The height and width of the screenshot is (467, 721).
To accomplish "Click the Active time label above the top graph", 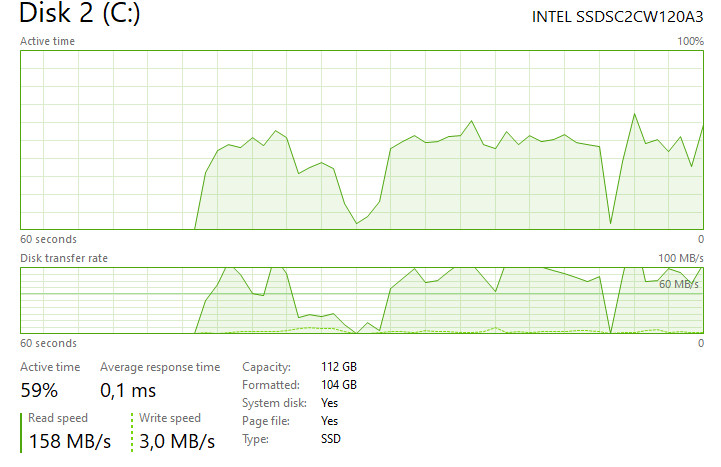I will (47, 41).
